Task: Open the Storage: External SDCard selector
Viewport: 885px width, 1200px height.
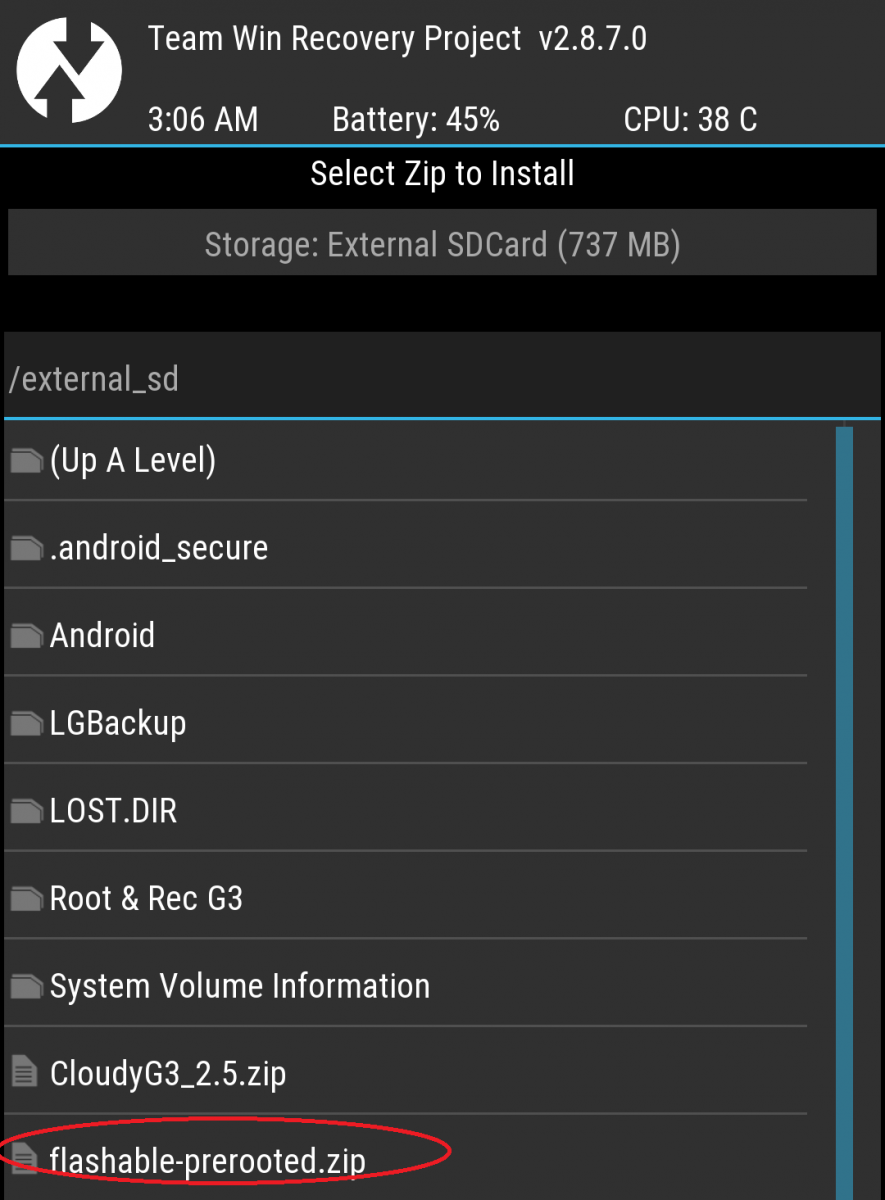Action: pos(442,243)
